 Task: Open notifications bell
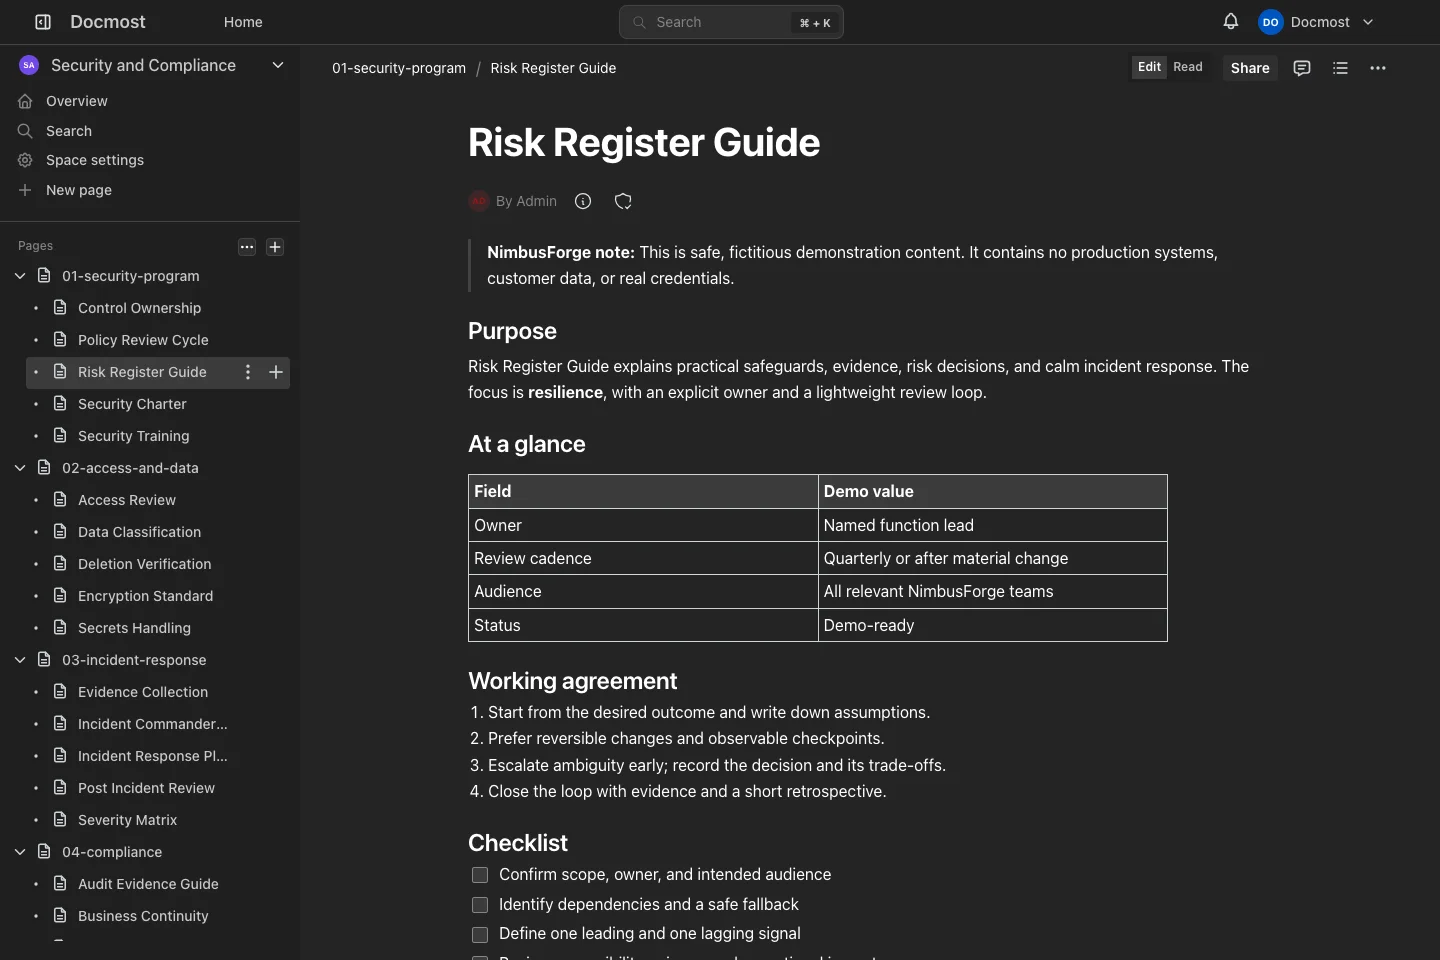pyautogui.click(x=1231, y=22)
